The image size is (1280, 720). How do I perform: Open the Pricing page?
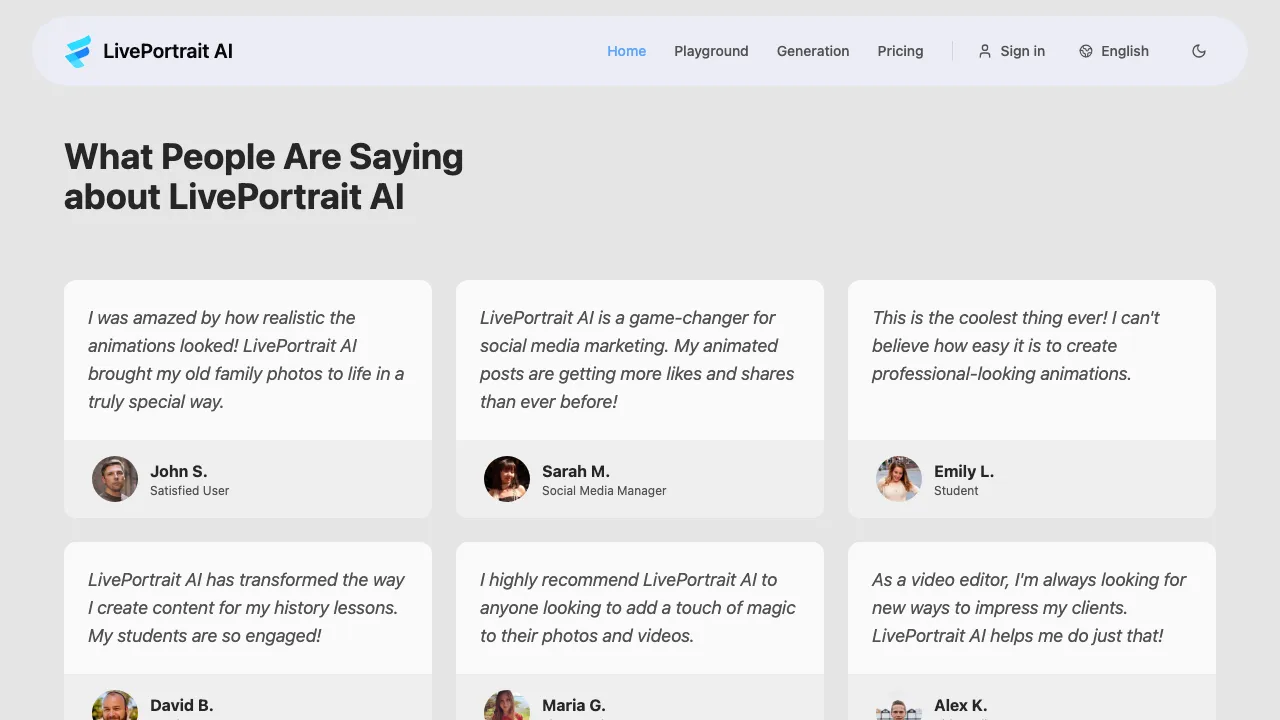[x=900, y=51]
